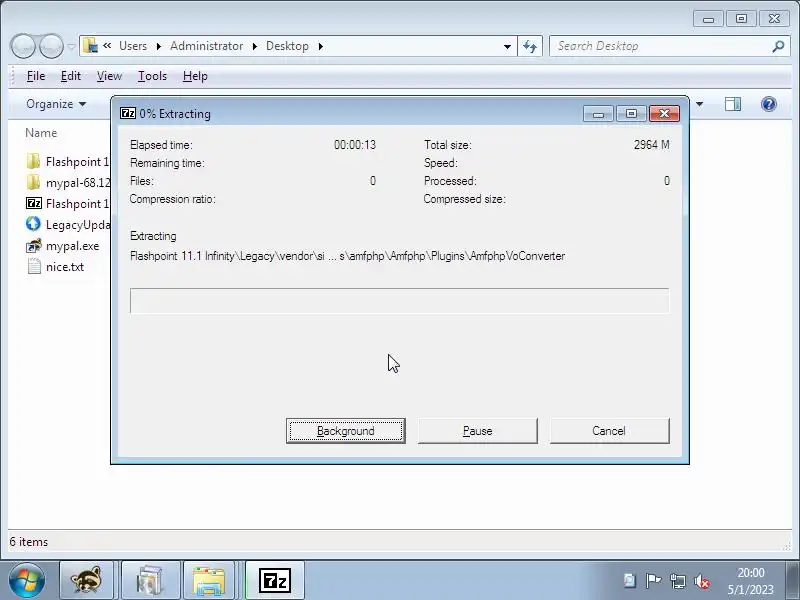800x600 pixels.
Task: Close the 7-Zip extracting dialog
Action: click(664, 113)
